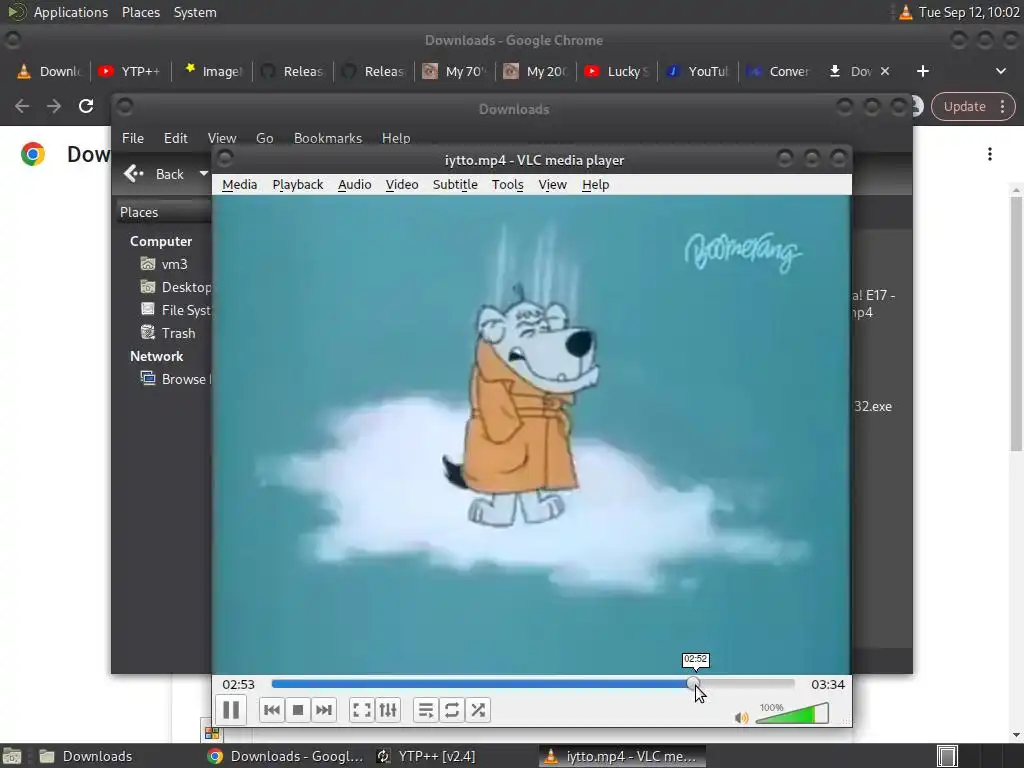Click Back button in file manager
1024x768 pixels.
tap(154, 174)
